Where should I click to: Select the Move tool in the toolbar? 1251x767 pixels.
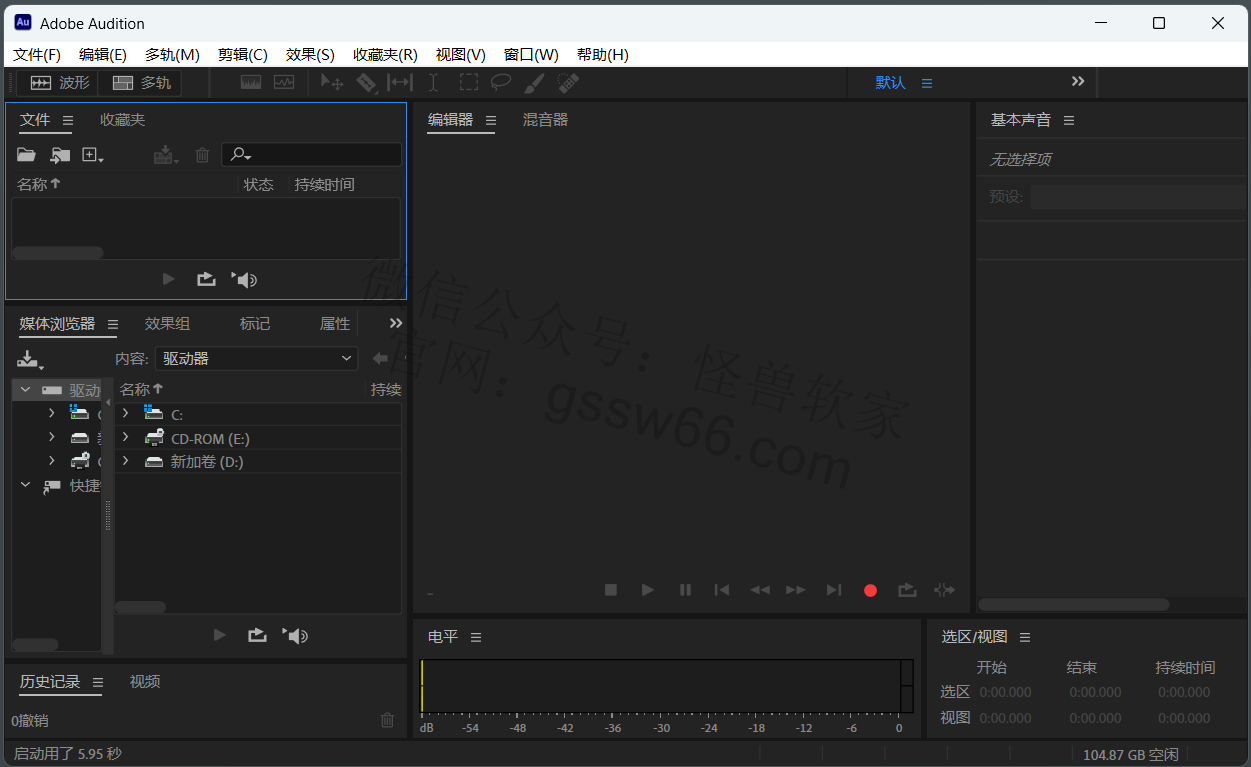(x=332, y=83)
